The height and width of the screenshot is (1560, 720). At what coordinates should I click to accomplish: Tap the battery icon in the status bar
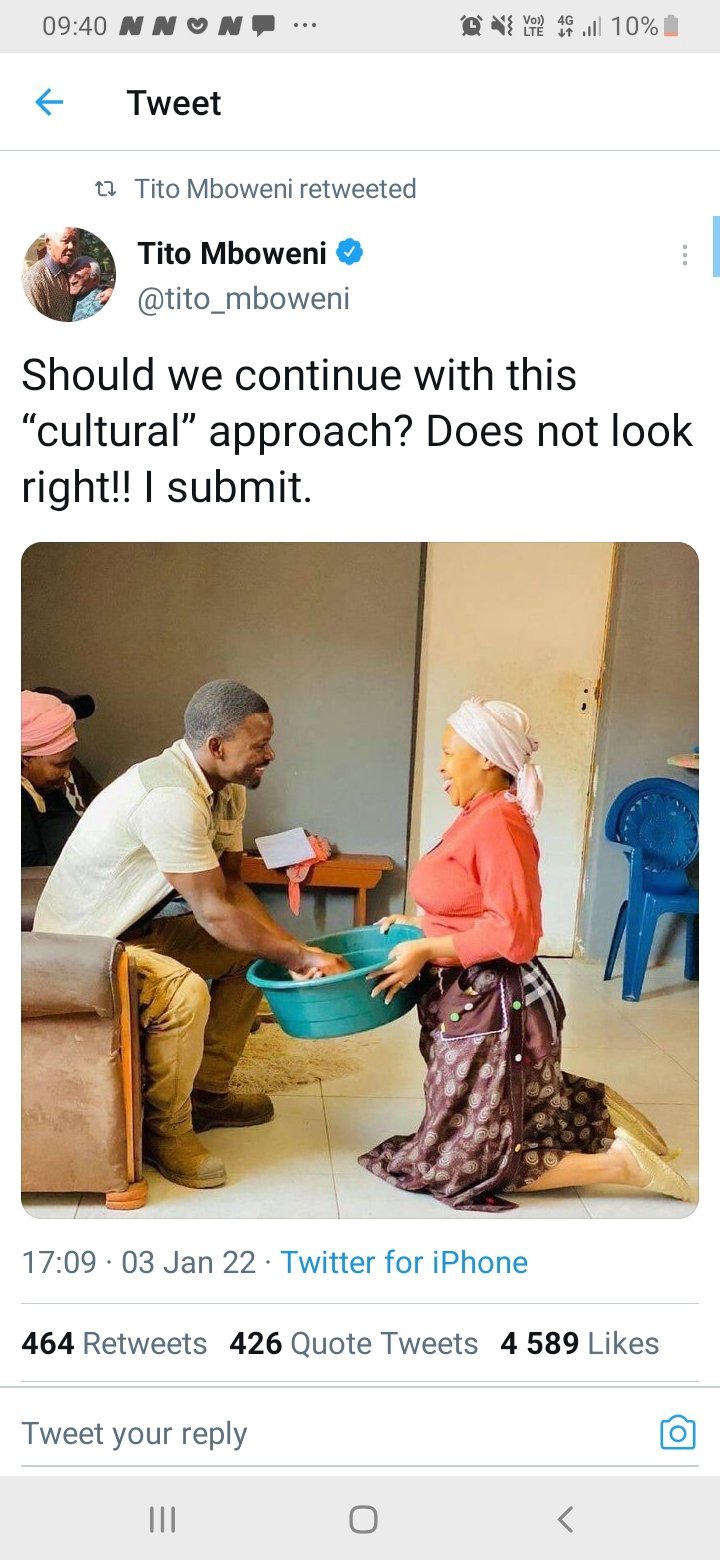672,26
